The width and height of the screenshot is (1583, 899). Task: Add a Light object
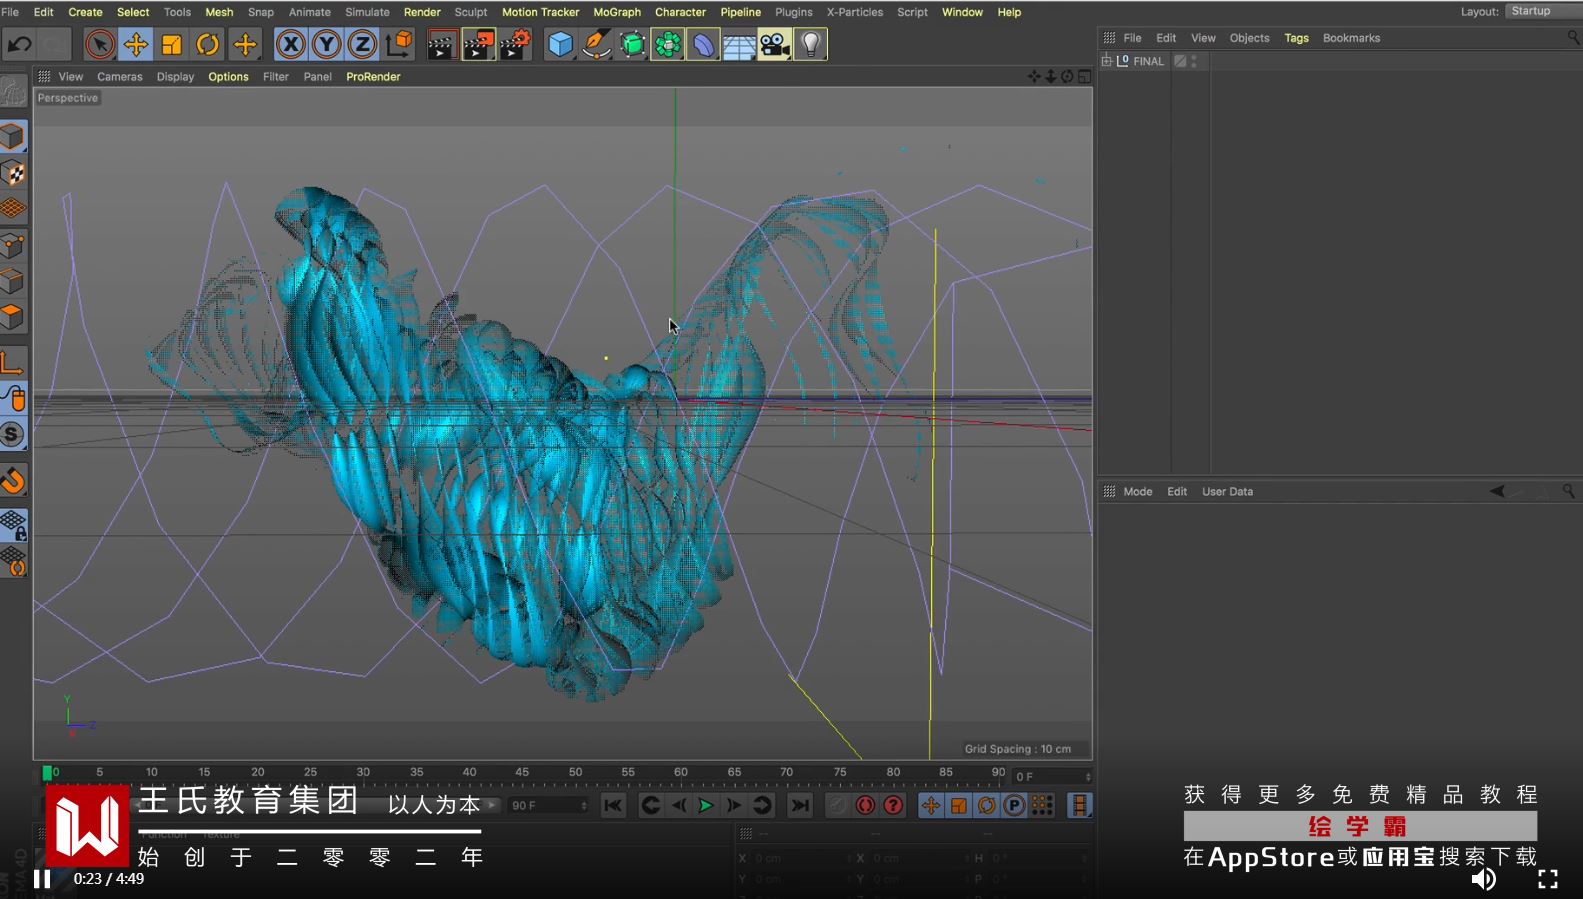(811, 44)
